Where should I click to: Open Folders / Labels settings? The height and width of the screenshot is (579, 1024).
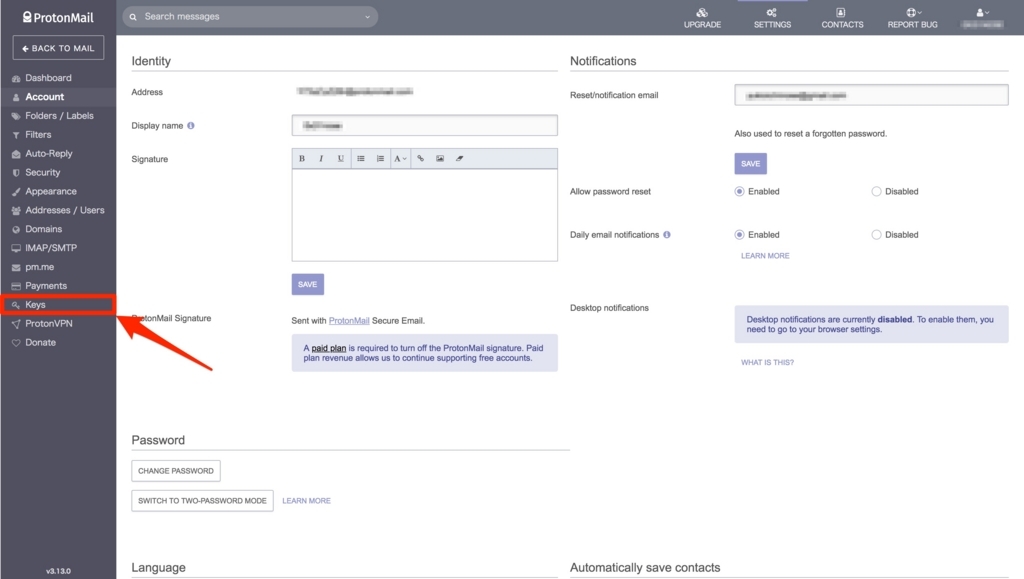[x=58, y=116]
